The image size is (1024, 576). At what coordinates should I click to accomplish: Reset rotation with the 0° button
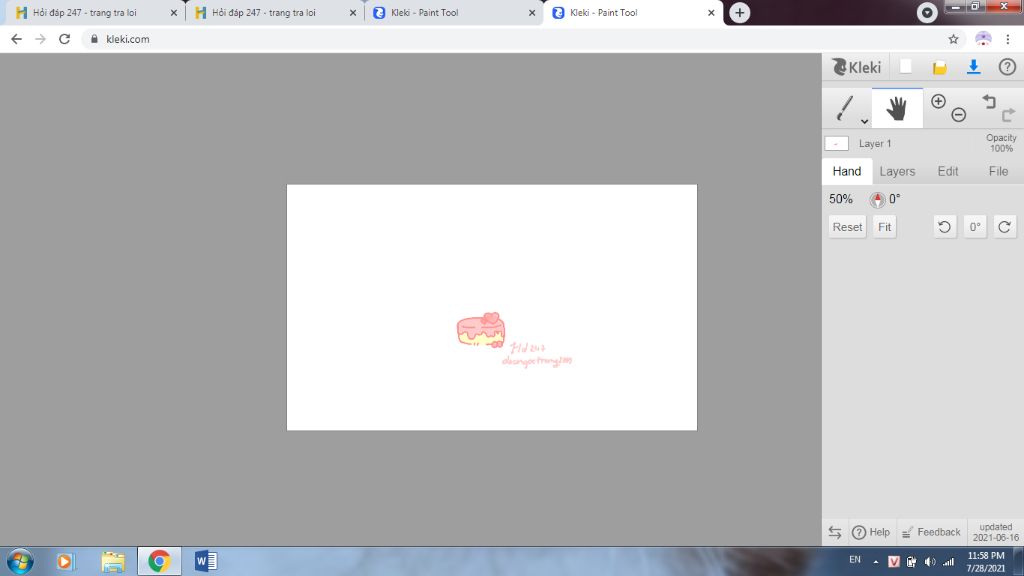(x=974, y=227)
